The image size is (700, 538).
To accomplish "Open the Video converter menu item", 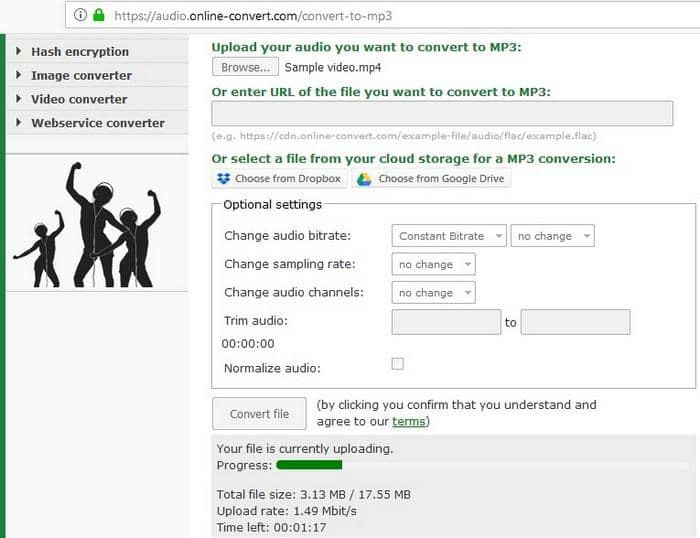I will click(x=79, y=99).
